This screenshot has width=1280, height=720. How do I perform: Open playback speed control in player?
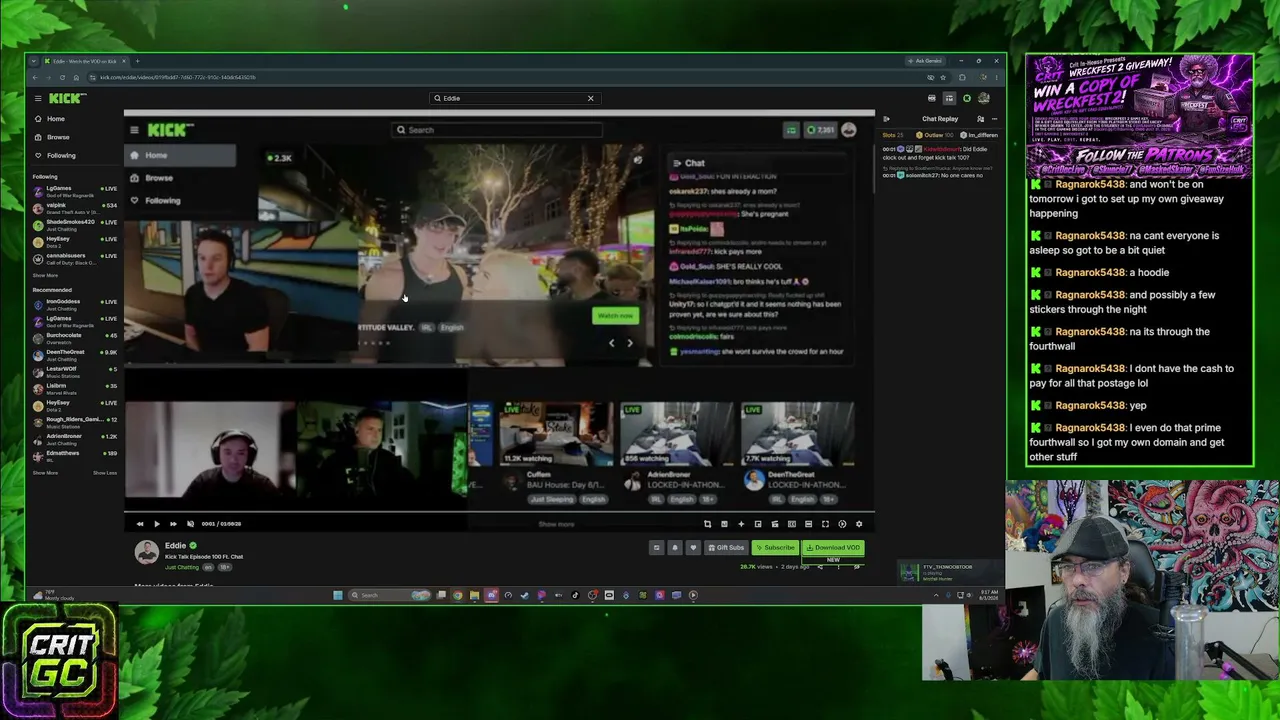click(x=842, y=524)
